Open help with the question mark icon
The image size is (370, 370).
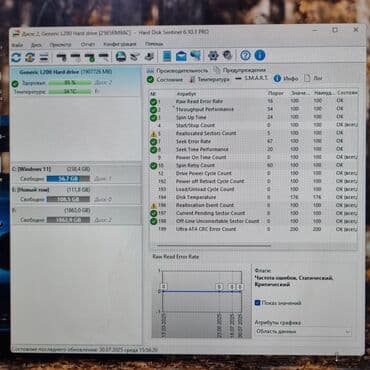pyautogui.click(x=245, y=55)
